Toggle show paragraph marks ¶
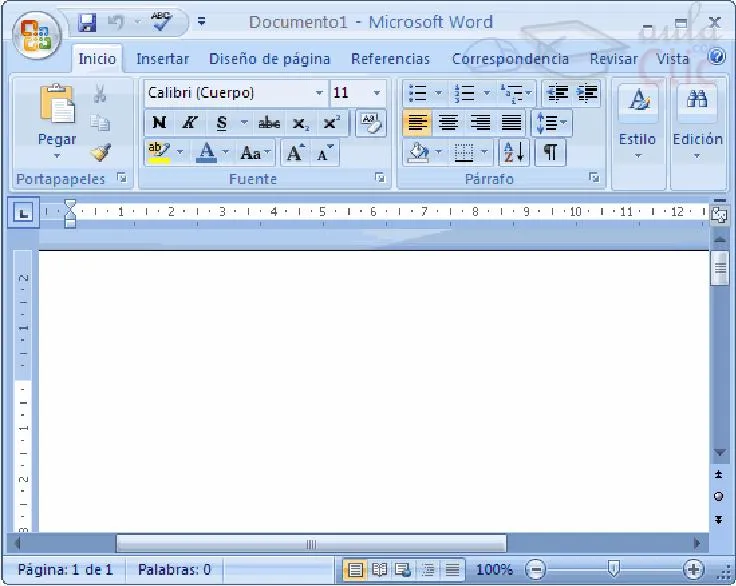The height and width of the screenshot is (586, 736). pos(550,153)
